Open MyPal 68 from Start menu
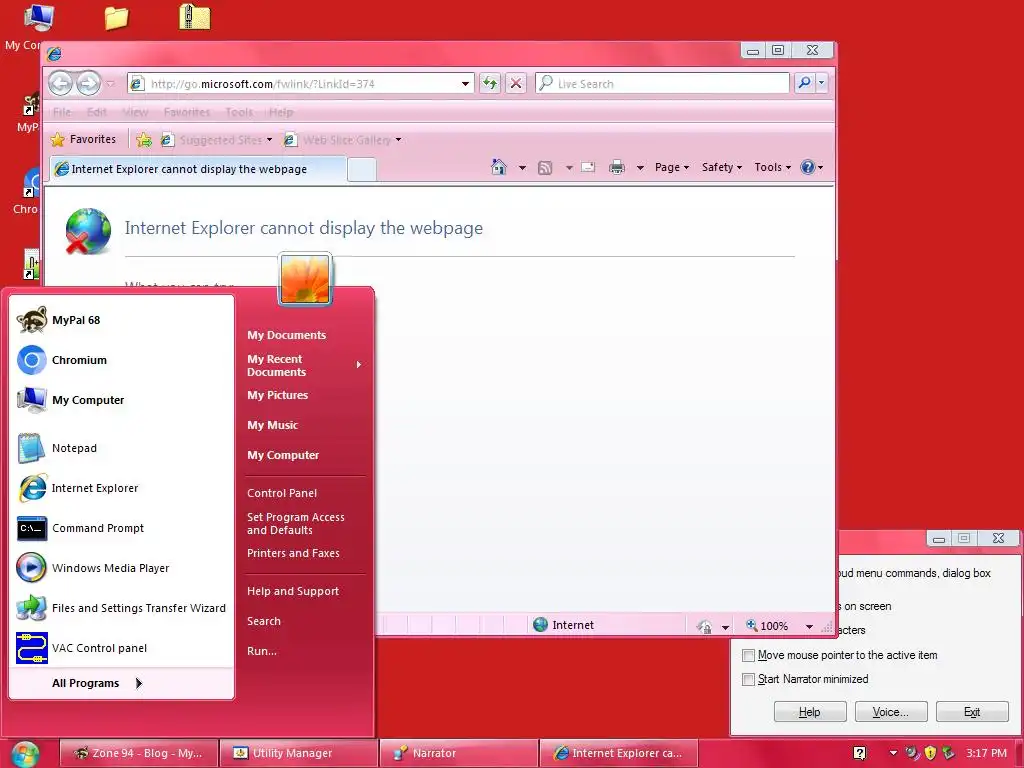The width and height of the screenshot is (1024, 768). [121, 320]
